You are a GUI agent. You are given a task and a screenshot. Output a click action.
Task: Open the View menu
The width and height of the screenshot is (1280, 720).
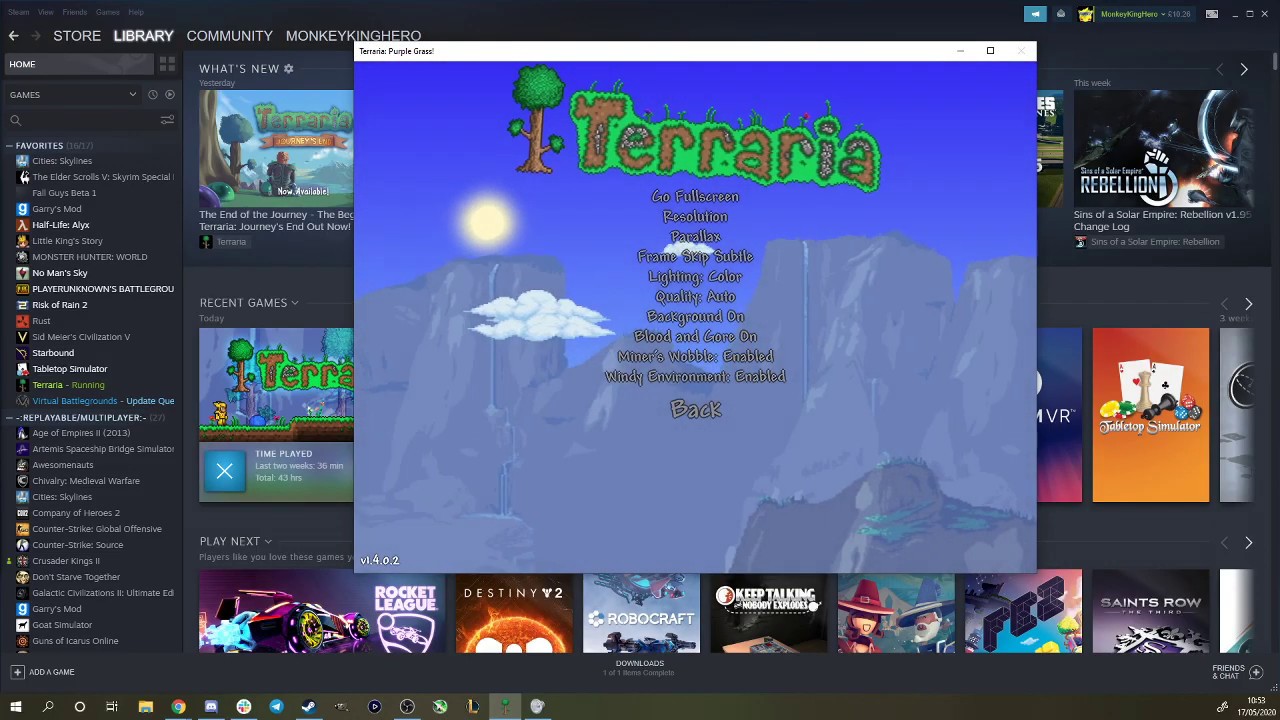pyautogui.click(x=46, y=12)
